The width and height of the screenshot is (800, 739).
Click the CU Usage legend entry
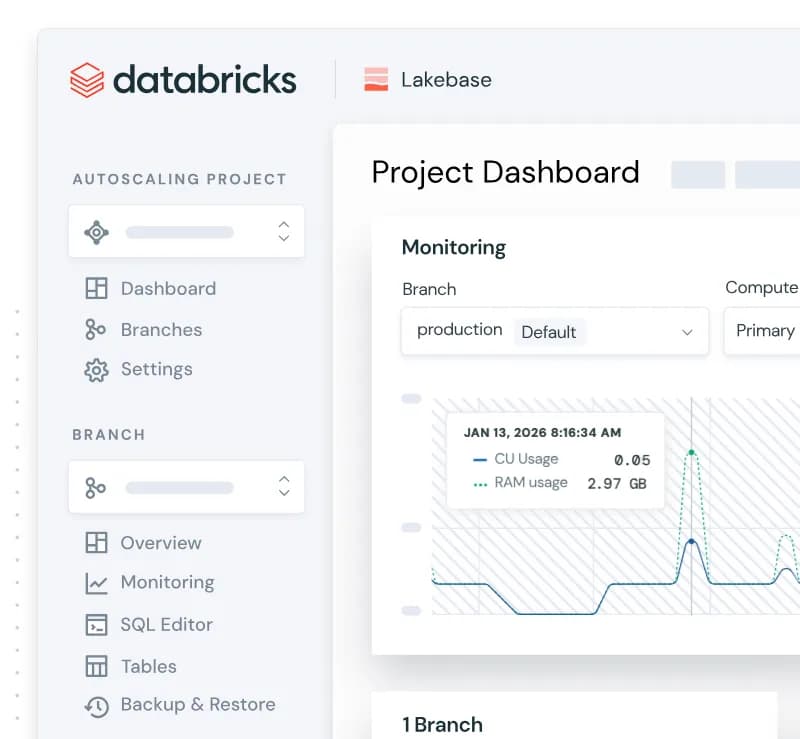point(516,459)
